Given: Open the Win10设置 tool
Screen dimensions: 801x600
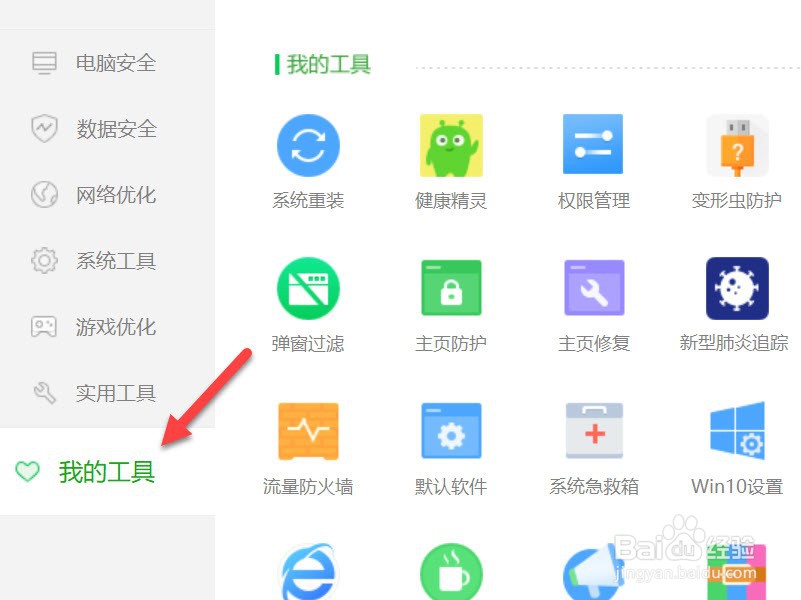Looking at the screenshot, I should click(736, 432).
